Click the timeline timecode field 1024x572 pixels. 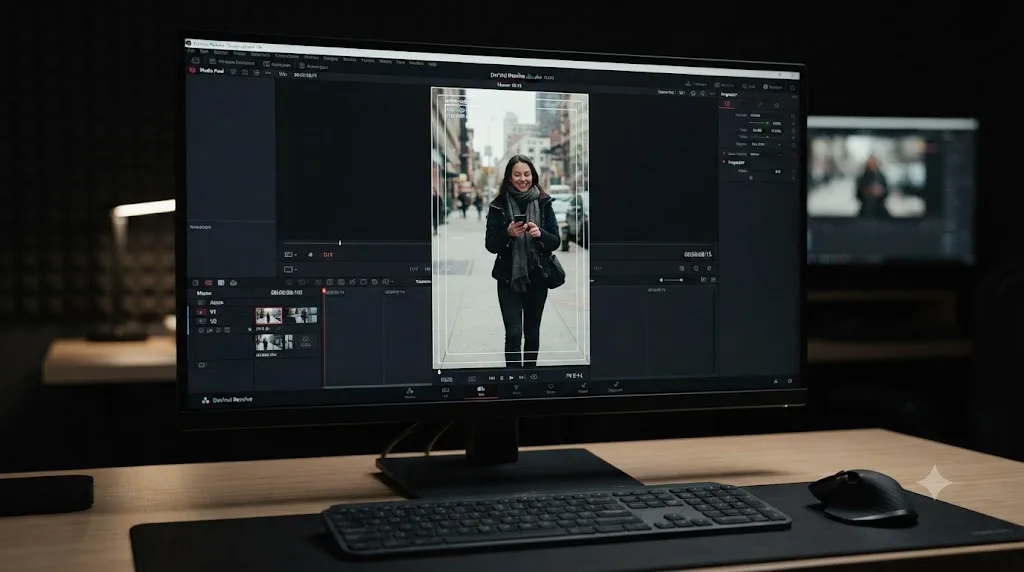click(286, 293)
